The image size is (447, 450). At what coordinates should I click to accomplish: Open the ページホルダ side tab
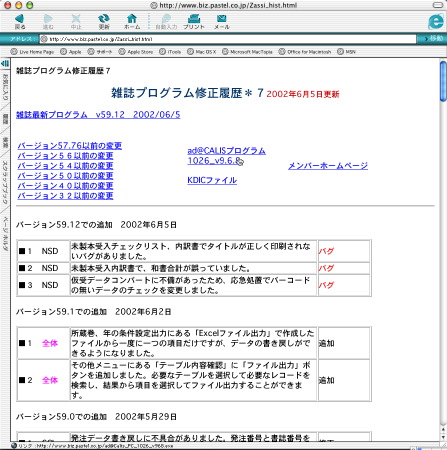(5, 233)
